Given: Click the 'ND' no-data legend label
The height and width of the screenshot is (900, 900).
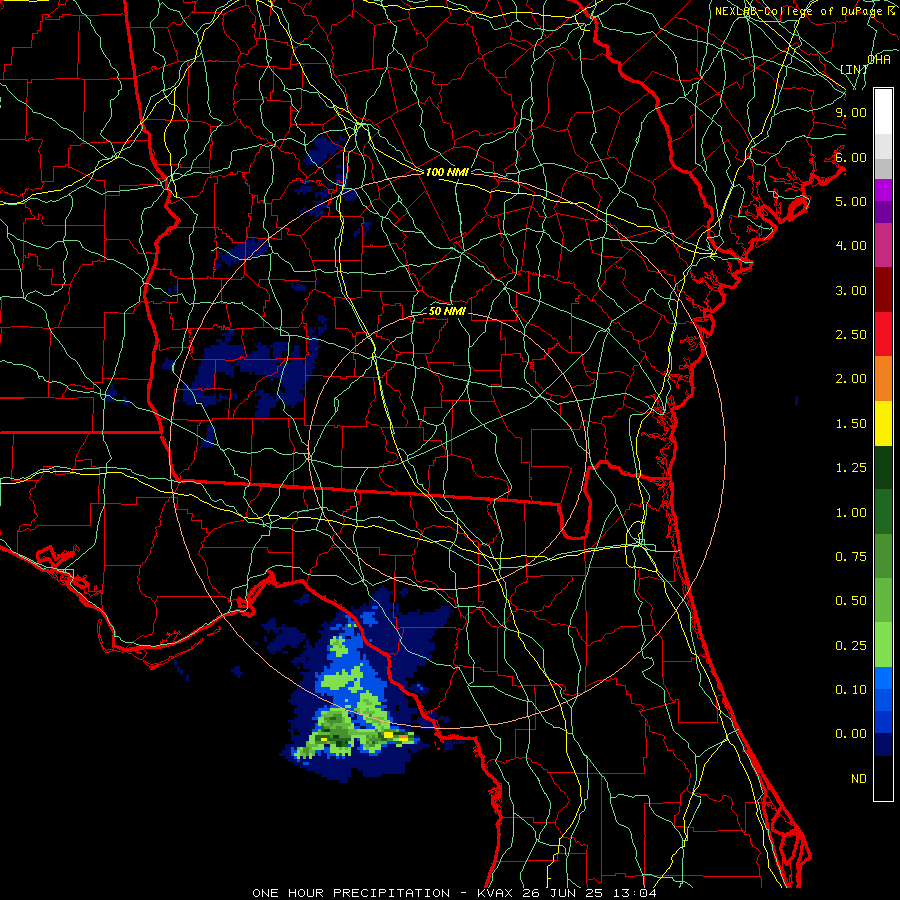Looking at the screenshot, I should tap(859, 779).
